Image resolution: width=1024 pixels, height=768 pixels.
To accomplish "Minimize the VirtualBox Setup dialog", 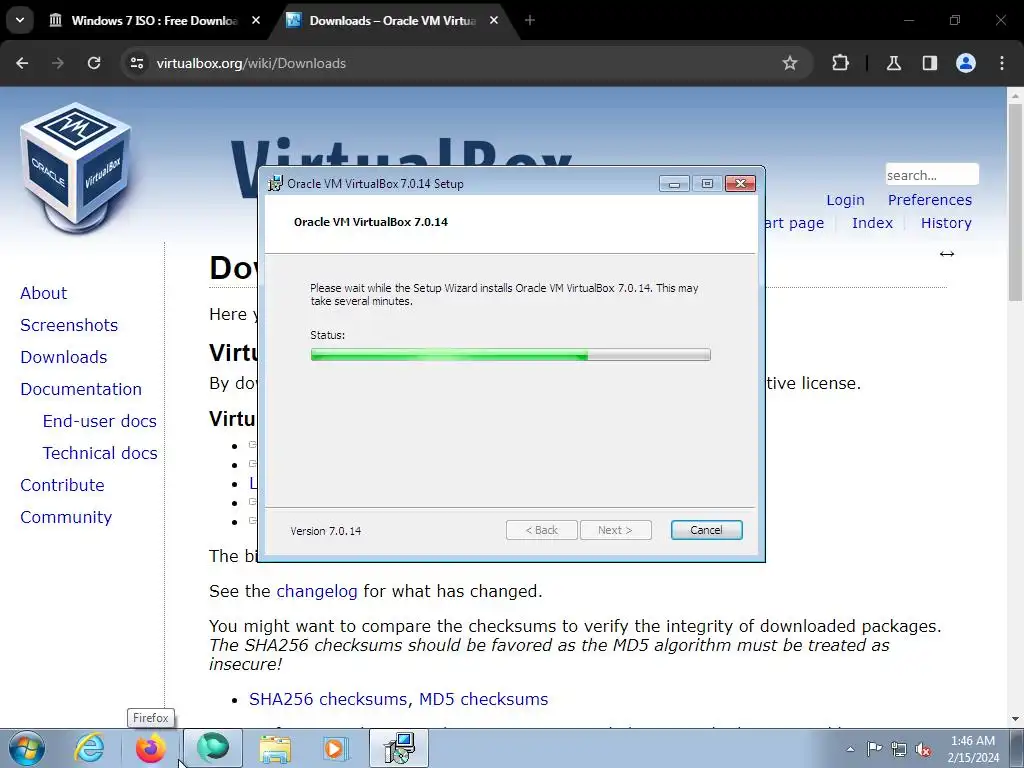I will (x=674, y=184).
